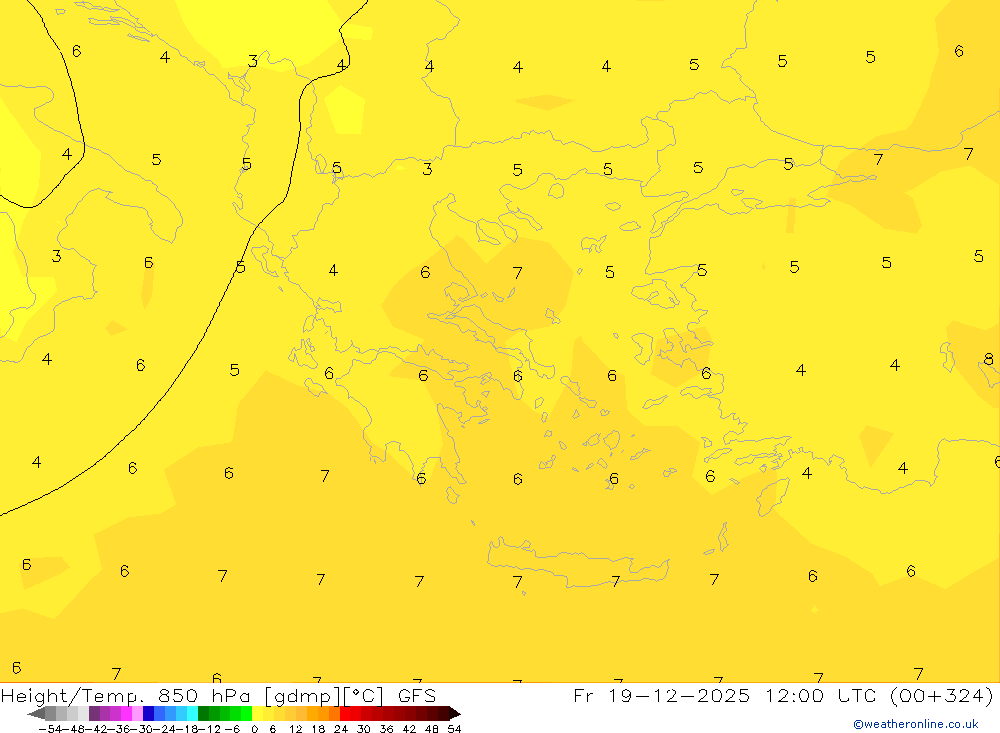This screenshot has width=1000, height=733.
Task: Click the bright red legend swatch
Action: [345, 713]
